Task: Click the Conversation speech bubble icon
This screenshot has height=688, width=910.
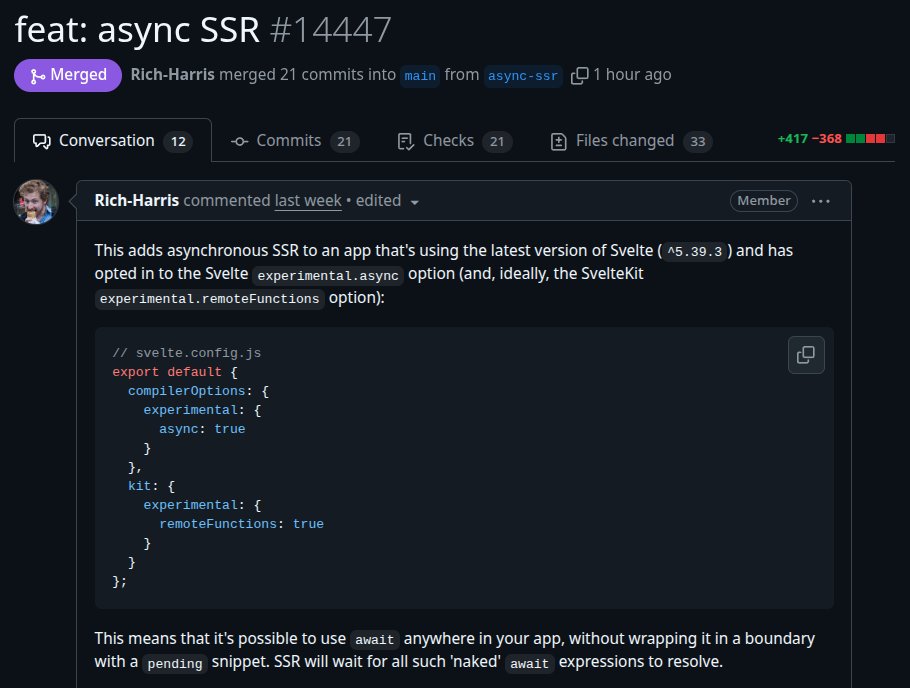Action: click(x=42, y=141)
